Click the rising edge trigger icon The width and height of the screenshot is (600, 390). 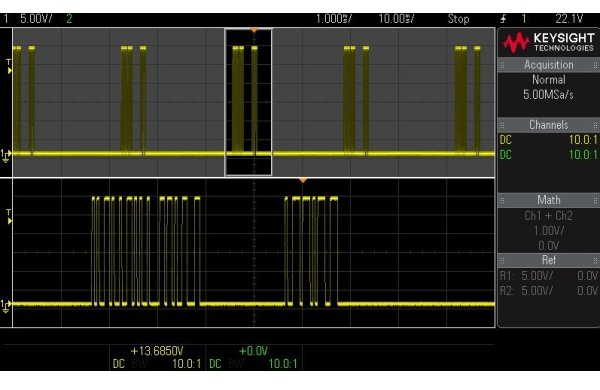tap(504, 19)
